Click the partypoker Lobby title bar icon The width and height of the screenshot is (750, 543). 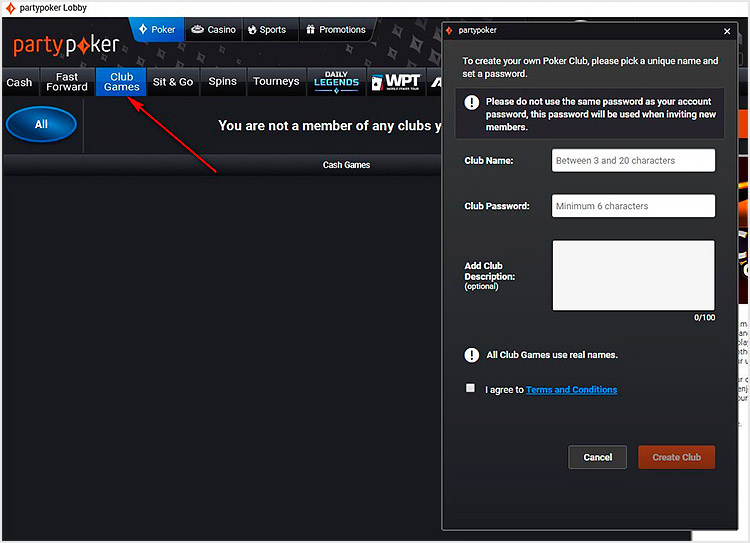point(10,8)
